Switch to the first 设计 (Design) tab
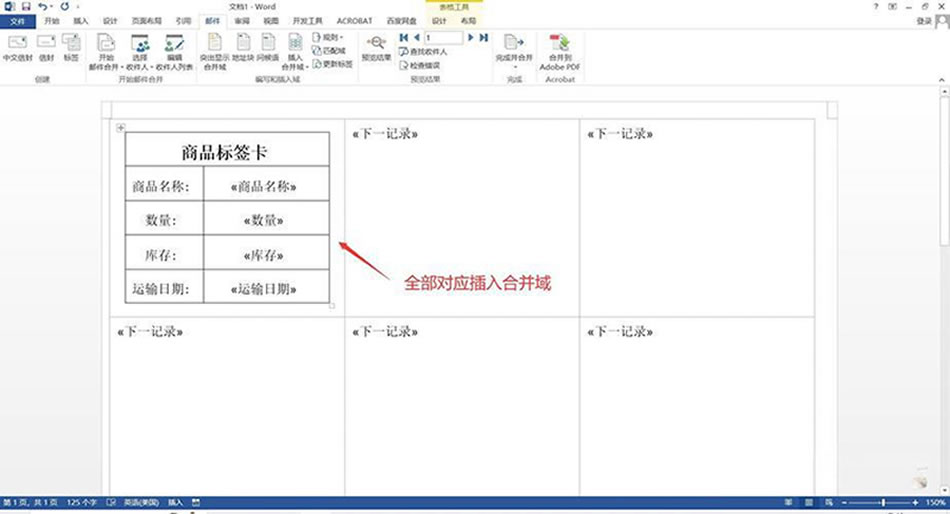 (x=110, y=21)
